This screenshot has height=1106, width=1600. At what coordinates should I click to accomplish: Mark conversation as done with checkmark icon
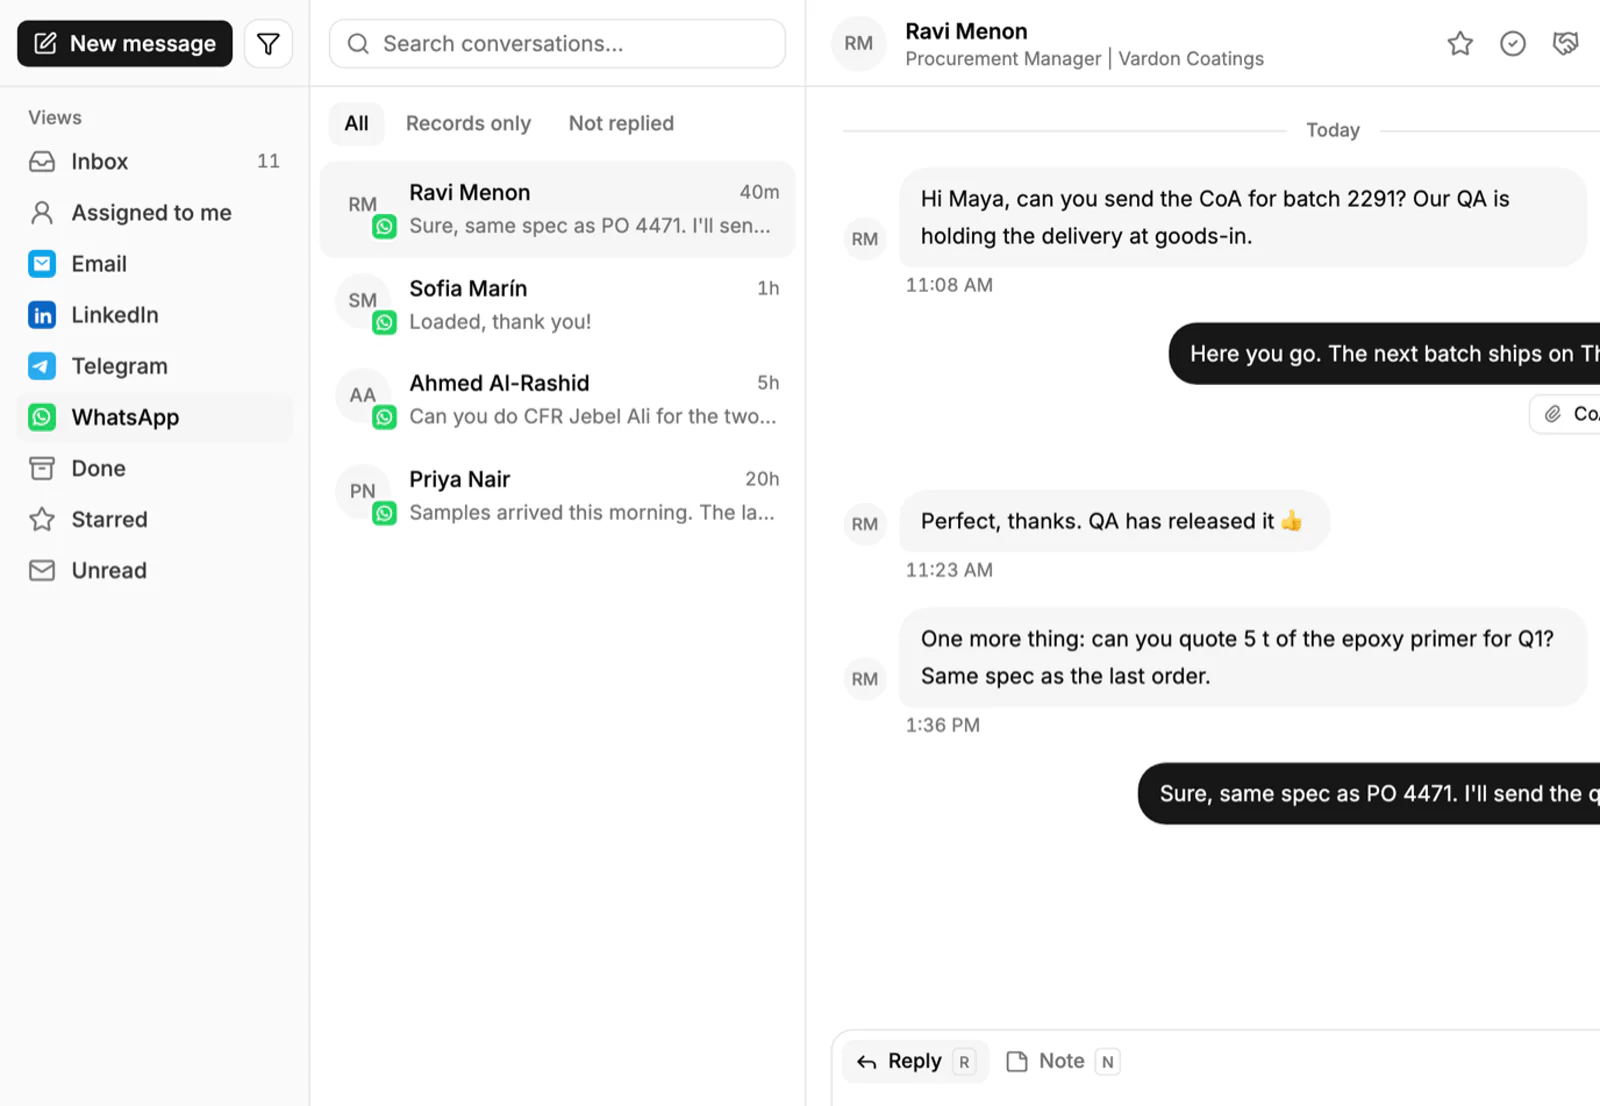[x=1512, y=43]
